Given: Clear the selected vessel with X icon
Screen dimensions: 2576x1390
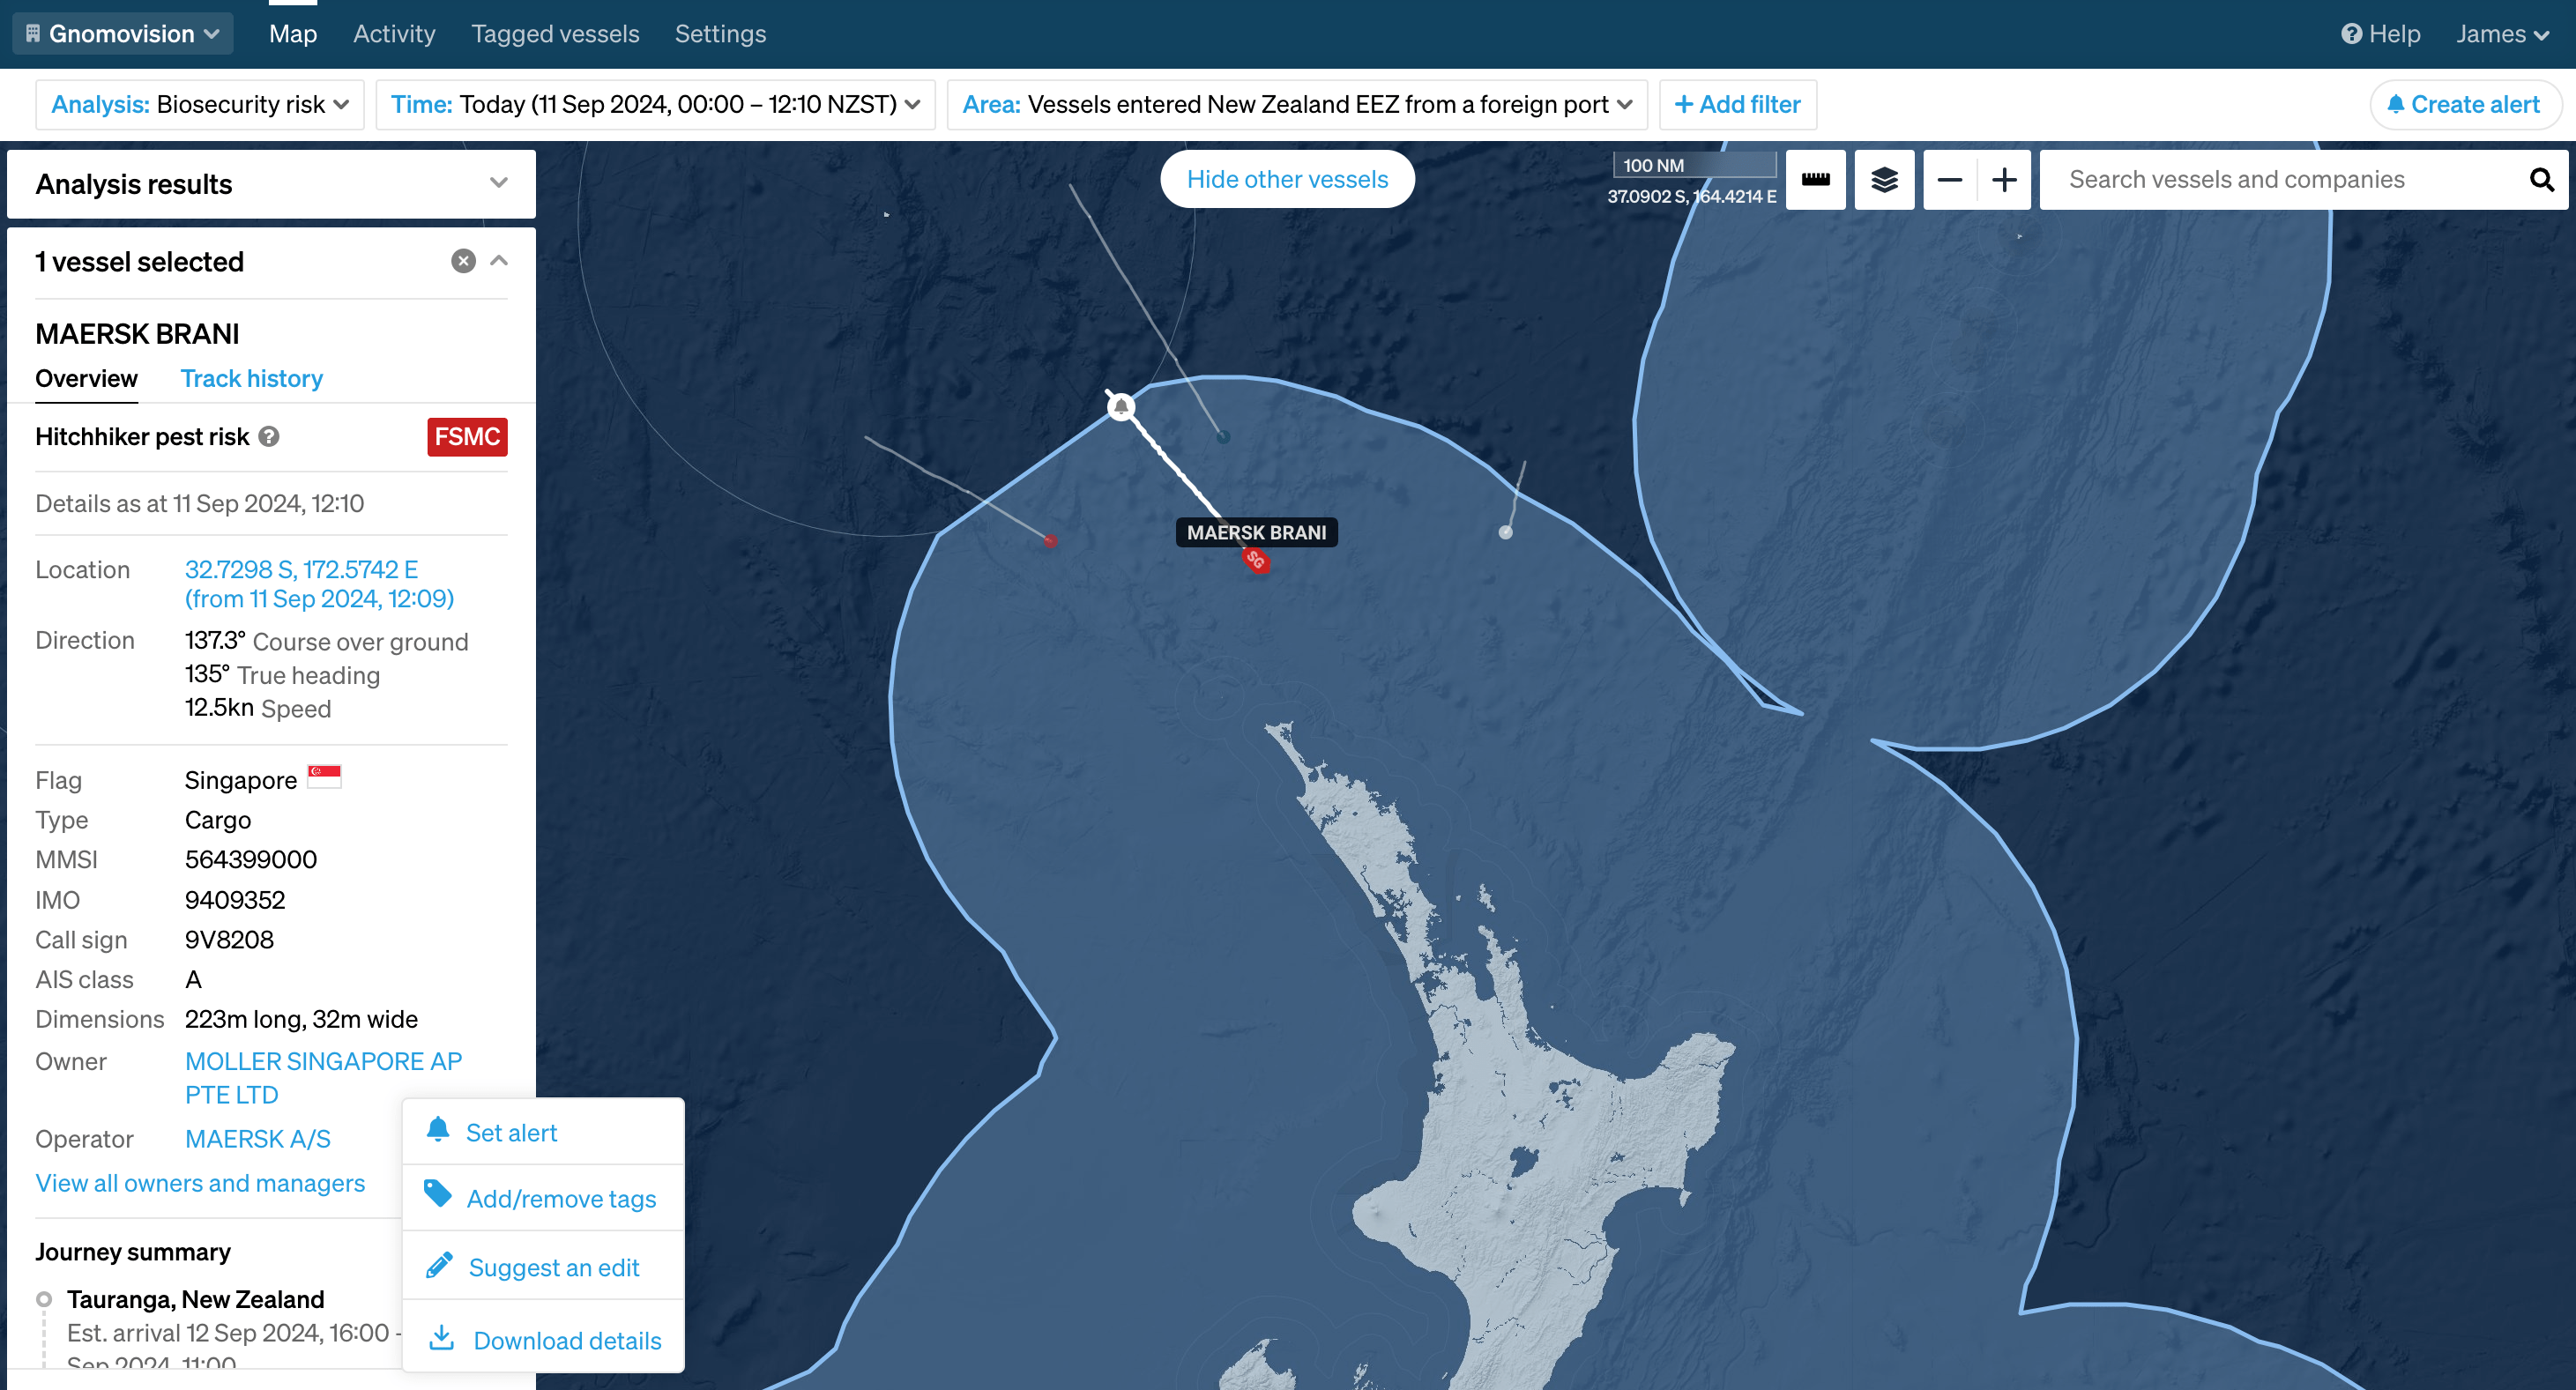Looking at the screenshot, I should point(463,261).
